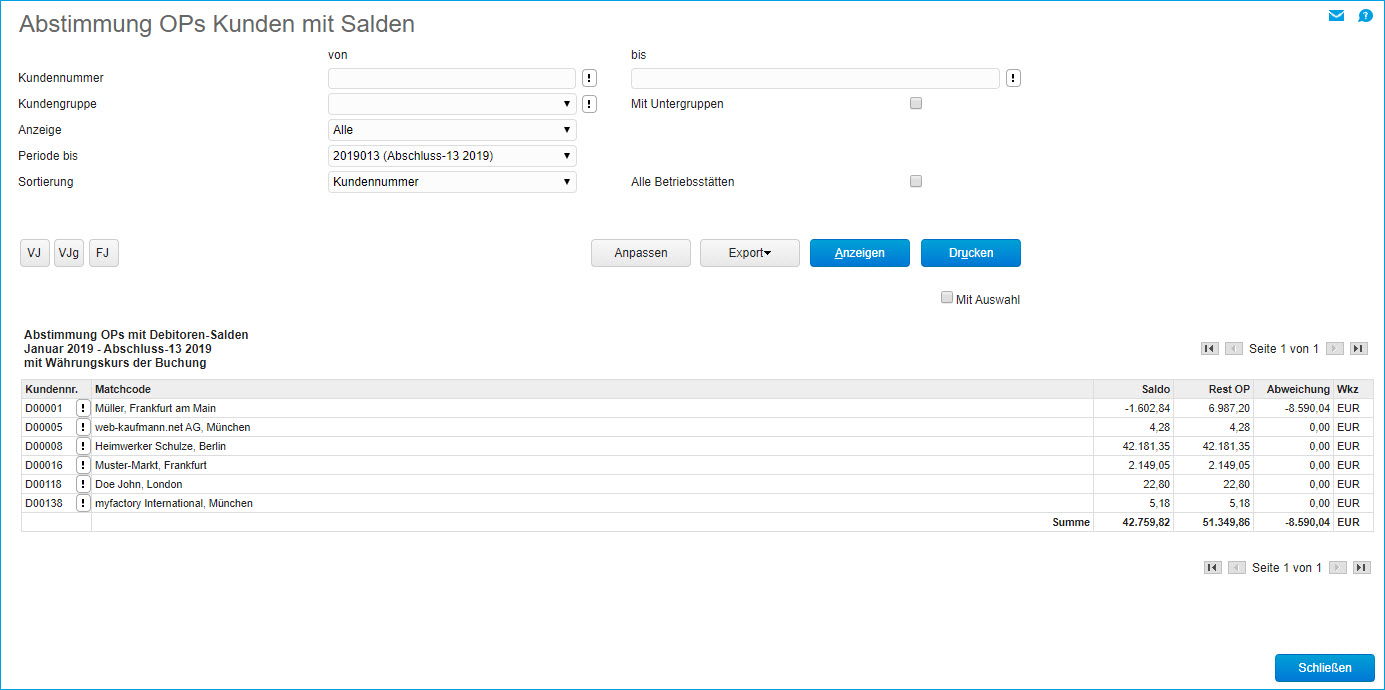
Task: Open details icon for customer D00005
Action: [x=83, y=427]
